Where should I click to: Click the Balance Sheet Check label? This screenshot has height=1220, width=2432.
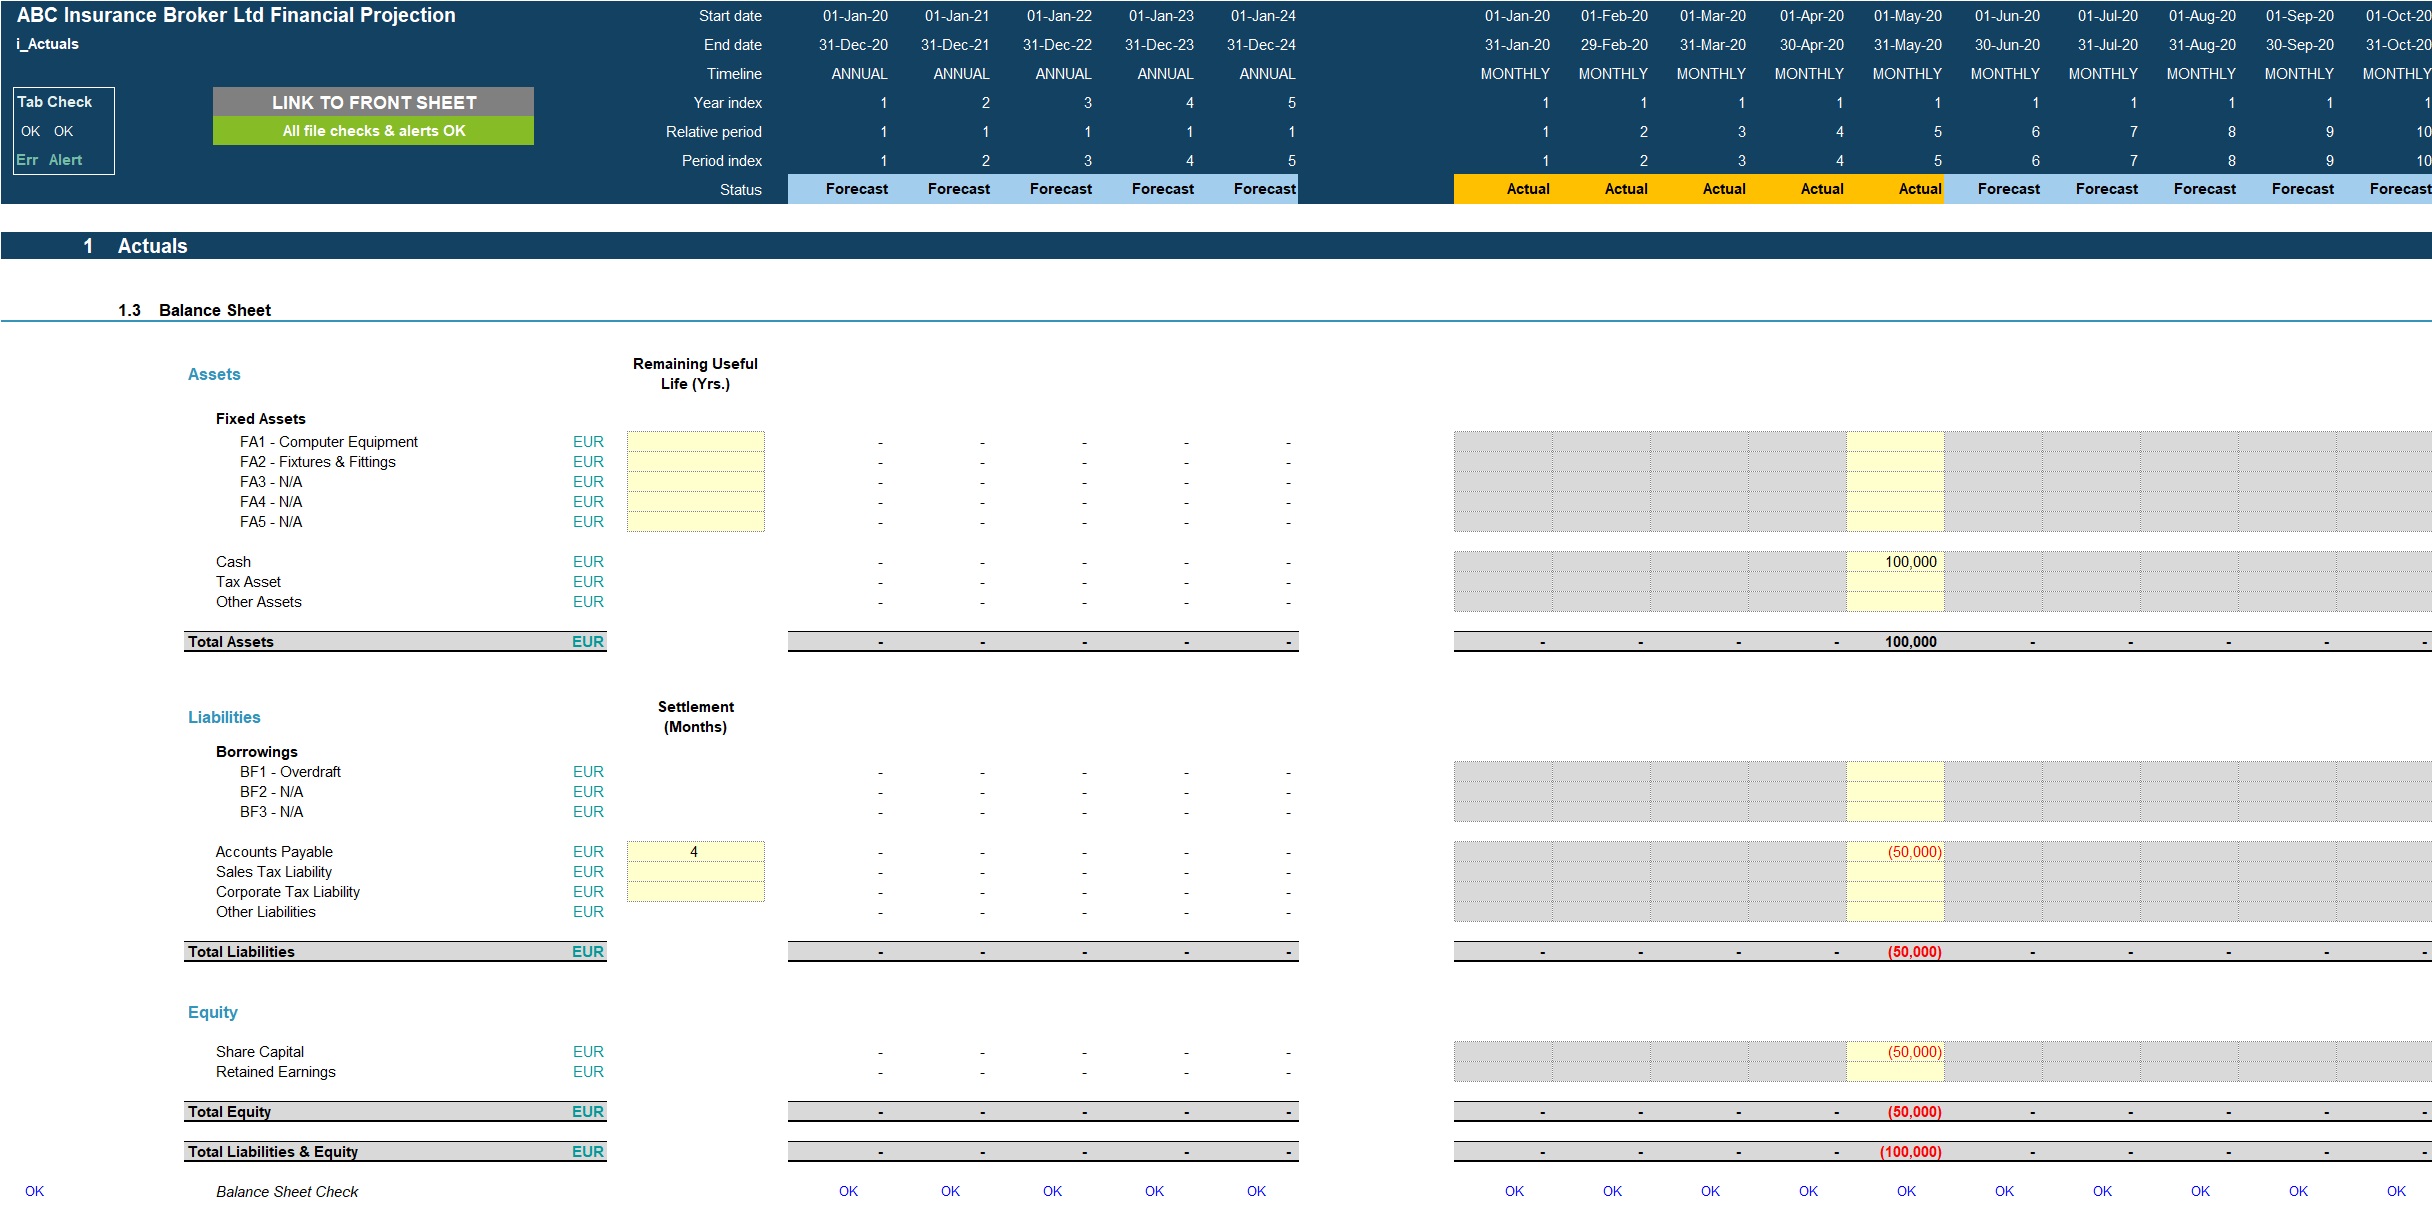pos(287,1192)
